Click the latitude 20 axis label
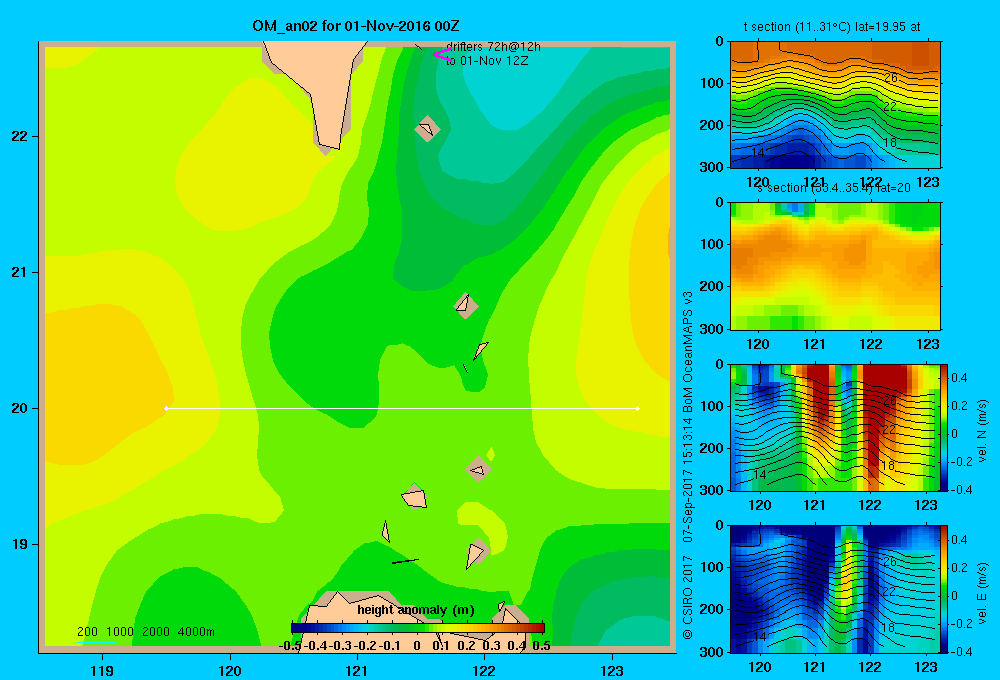 click(20, 408)
